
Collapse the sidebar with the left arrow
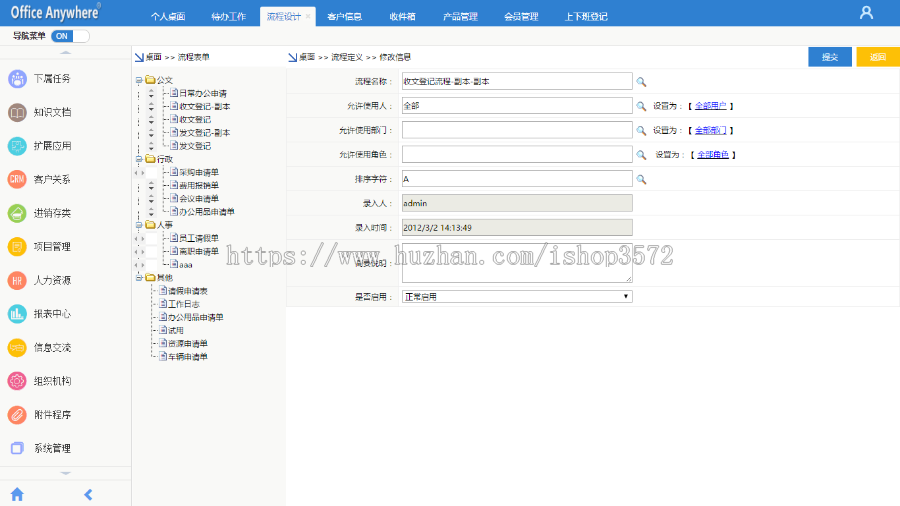88,495
